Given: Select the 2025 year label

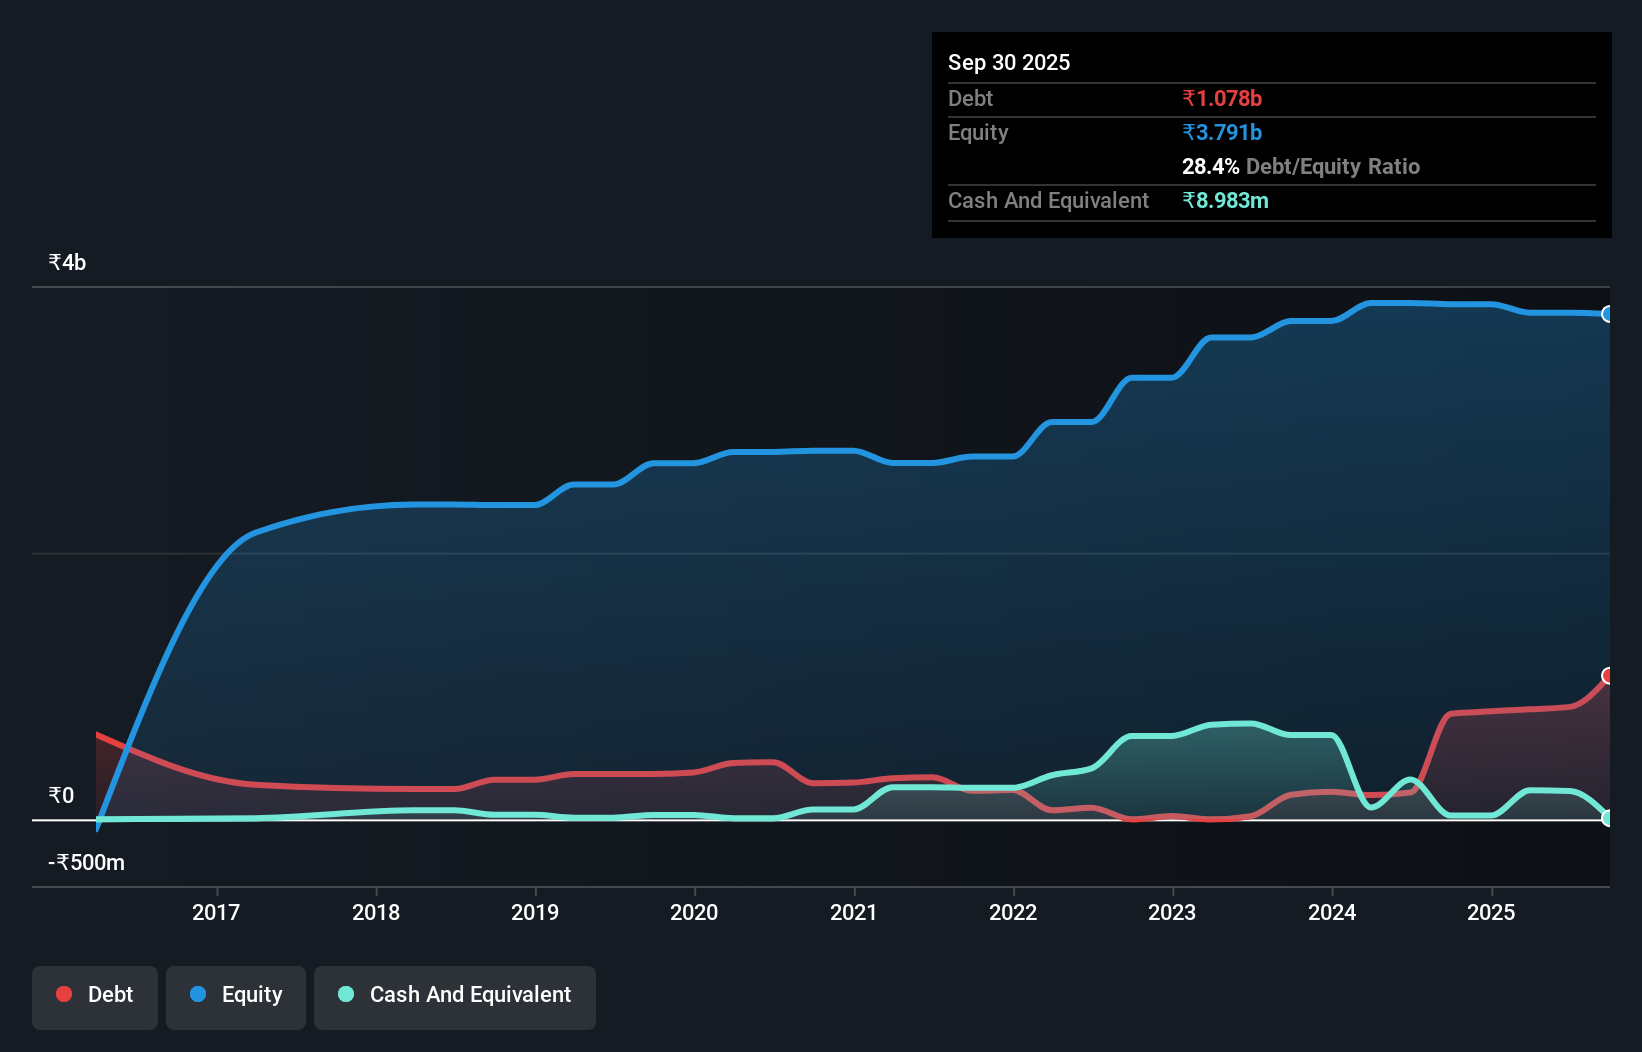Looking at the screenshot, I should coord(1491,912).
